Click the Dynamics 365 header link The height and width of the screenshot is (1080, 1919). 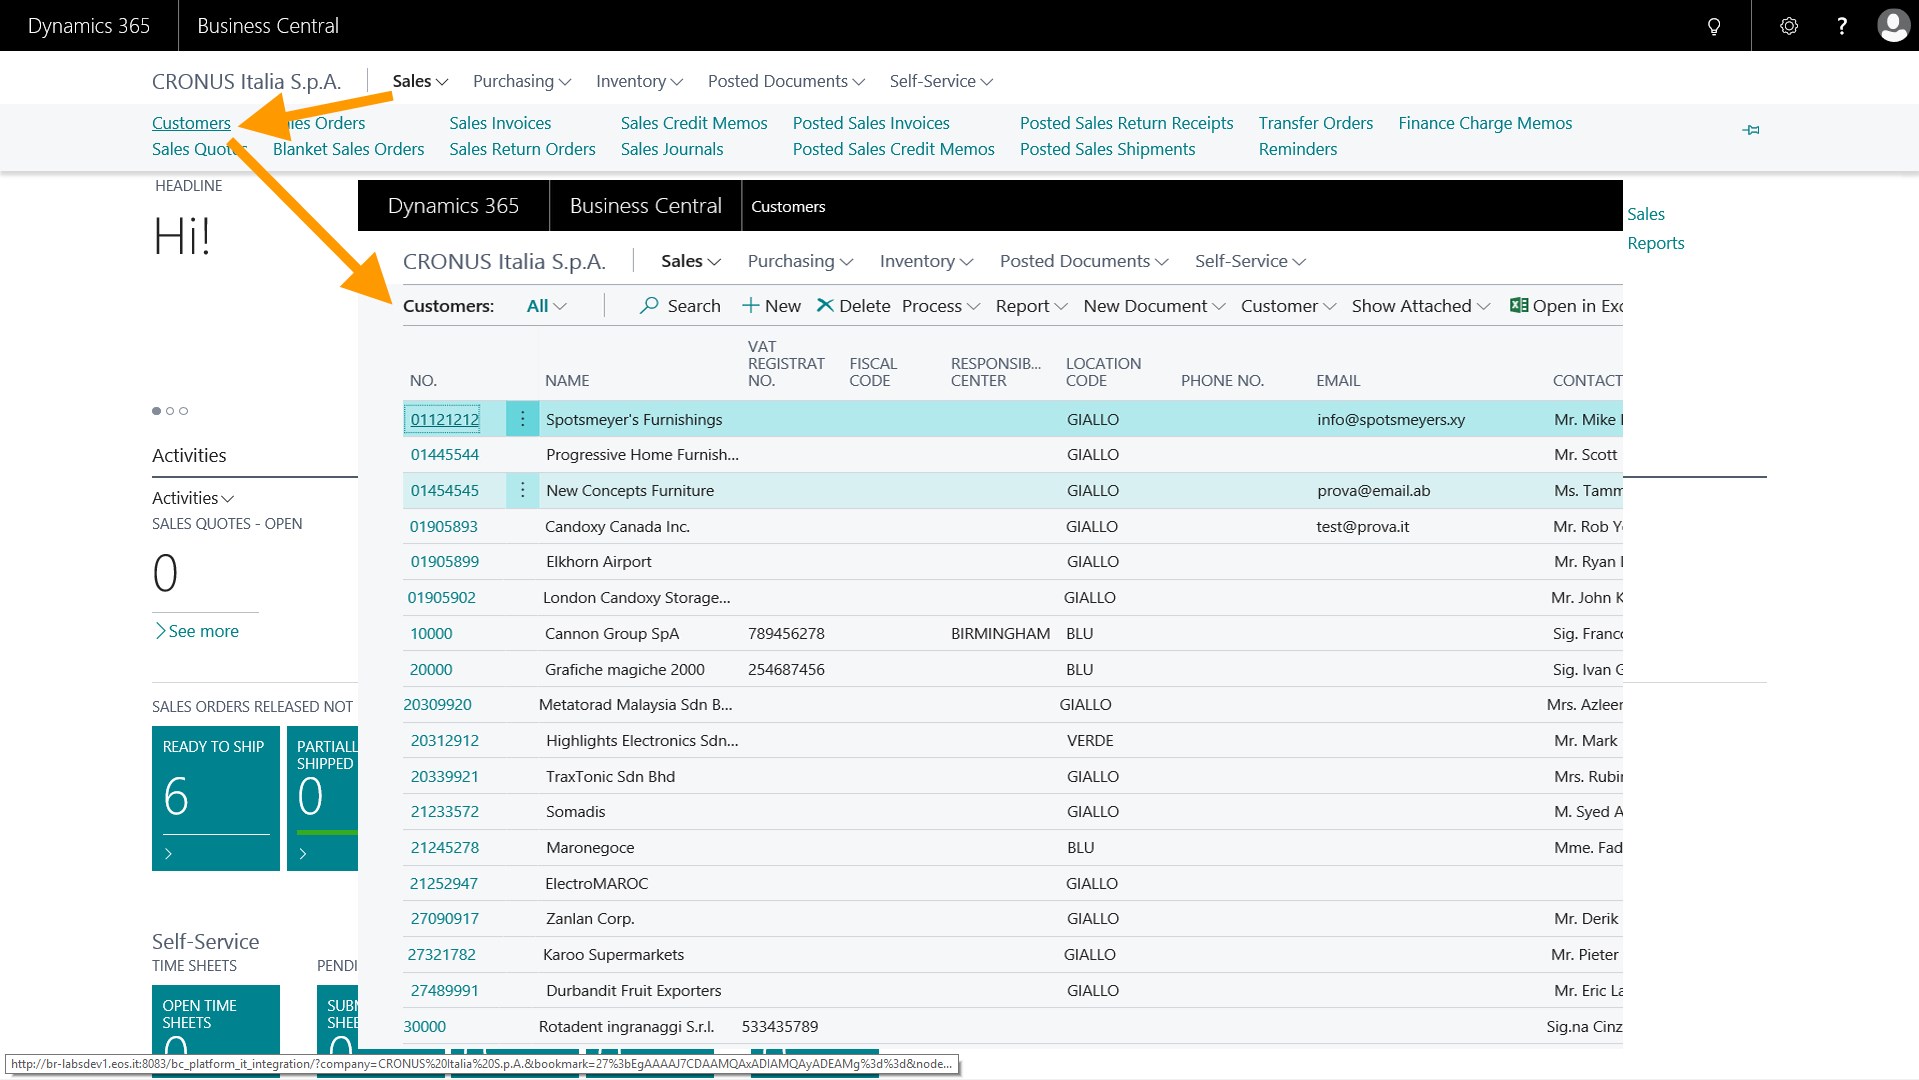89,26
